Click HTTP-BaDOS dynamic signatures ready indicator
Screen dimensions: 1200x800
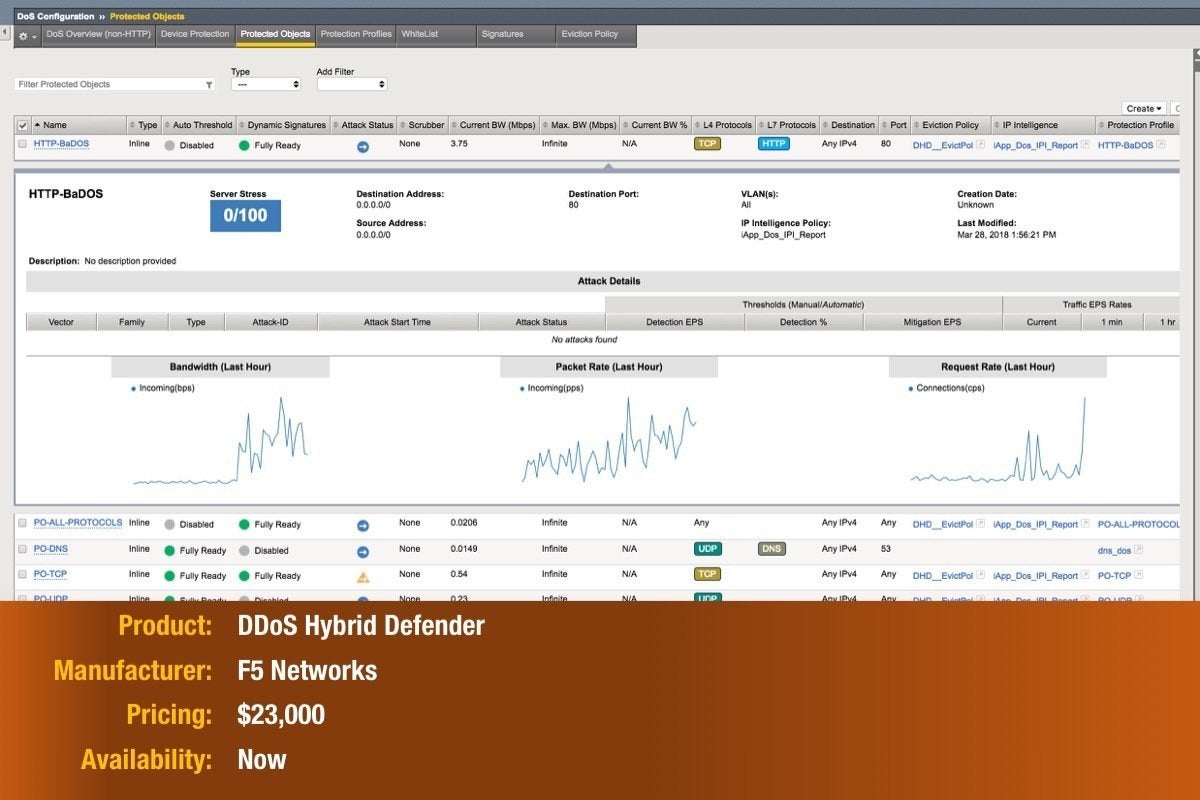(244, 146)
